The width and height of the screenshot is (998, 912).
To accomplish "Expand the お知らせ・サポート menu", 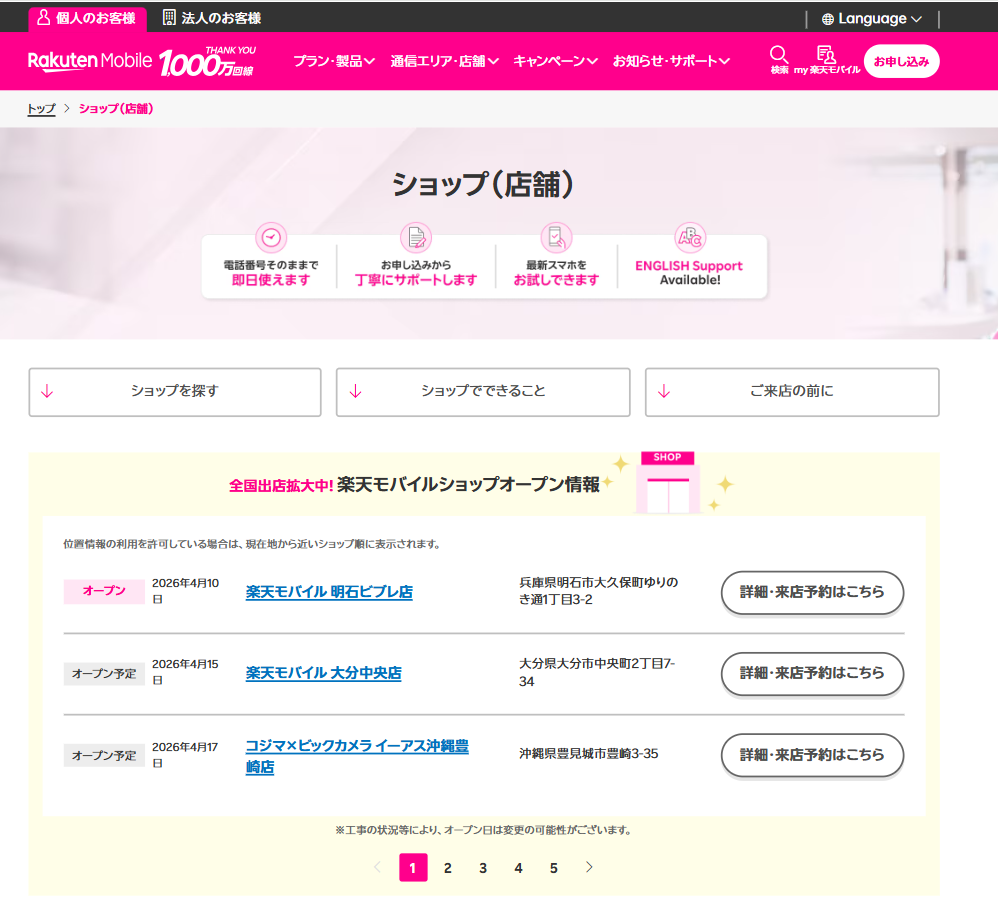I will tap(671, 61).
